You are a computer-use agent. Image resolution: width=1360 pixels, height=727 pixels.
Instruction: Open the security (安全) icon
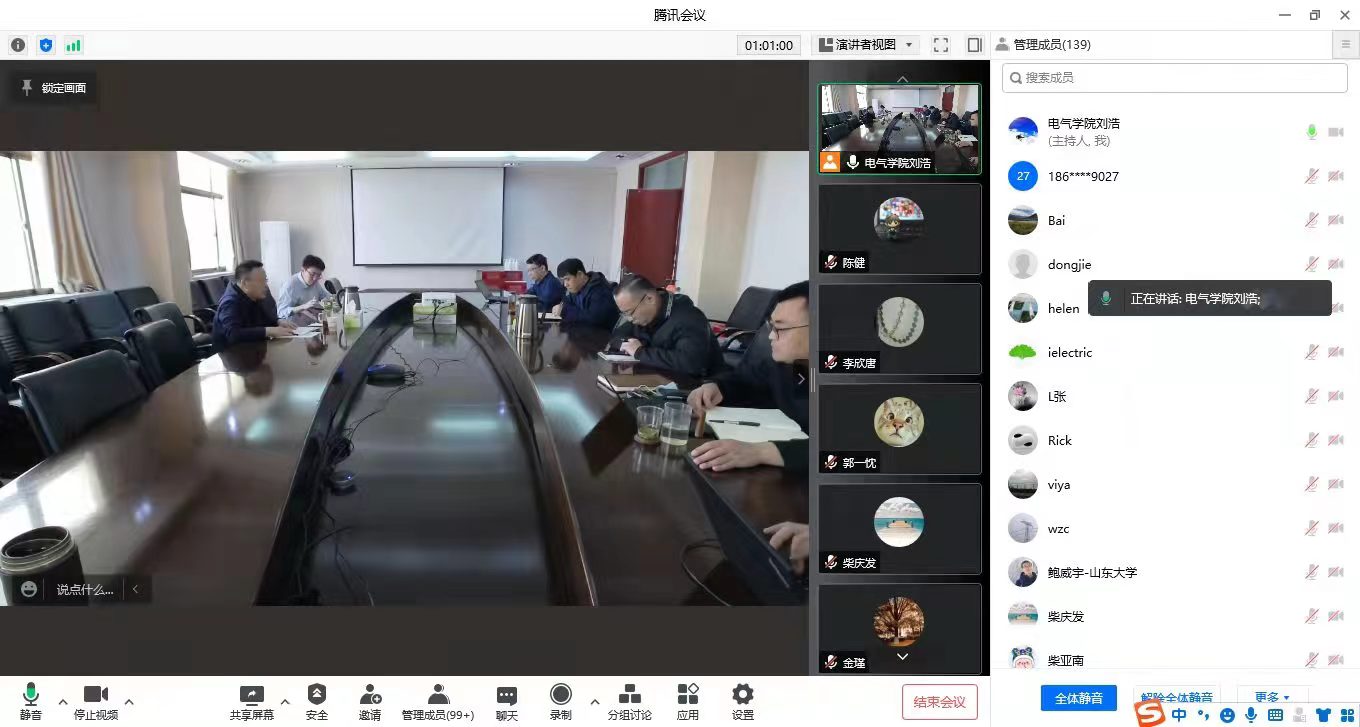click(316, 695)
